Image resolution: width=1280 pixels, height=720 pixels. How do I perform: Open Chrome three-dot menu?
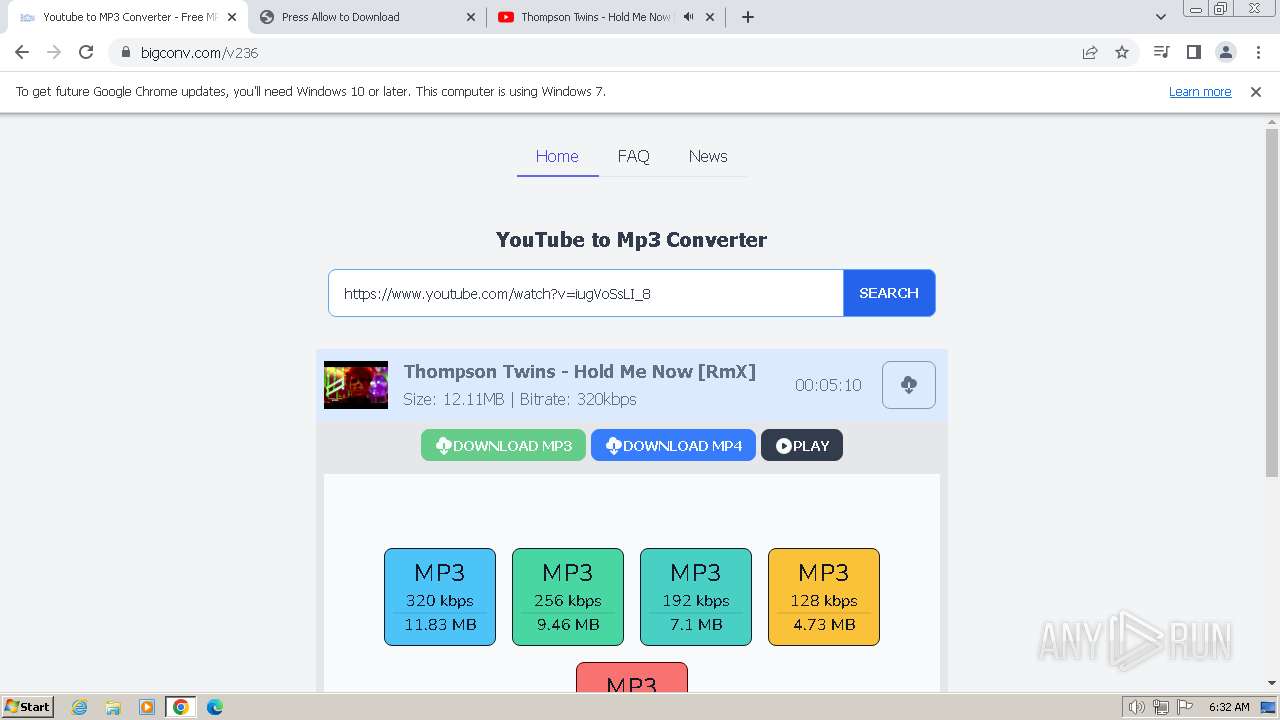[x=1258, y=52]
